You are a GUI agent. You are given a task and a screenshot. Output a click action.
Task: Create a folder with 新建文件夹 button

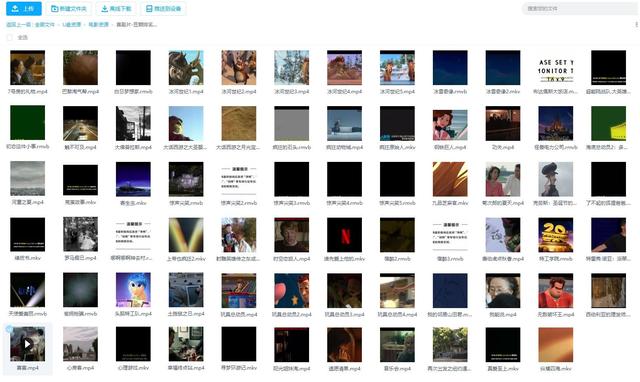(x=69, y=9)
